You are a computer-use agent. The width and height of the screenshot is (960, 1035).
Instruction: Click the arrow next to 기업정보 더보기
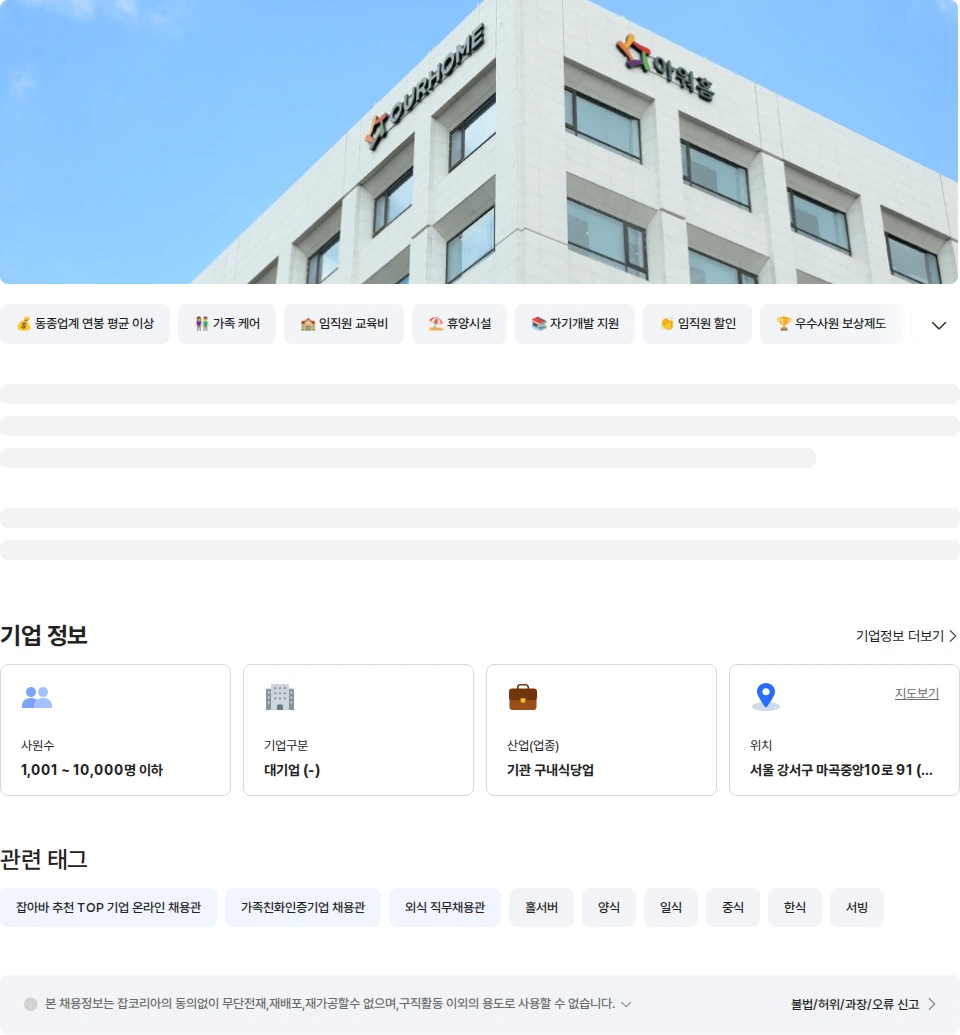click(953, 636)
